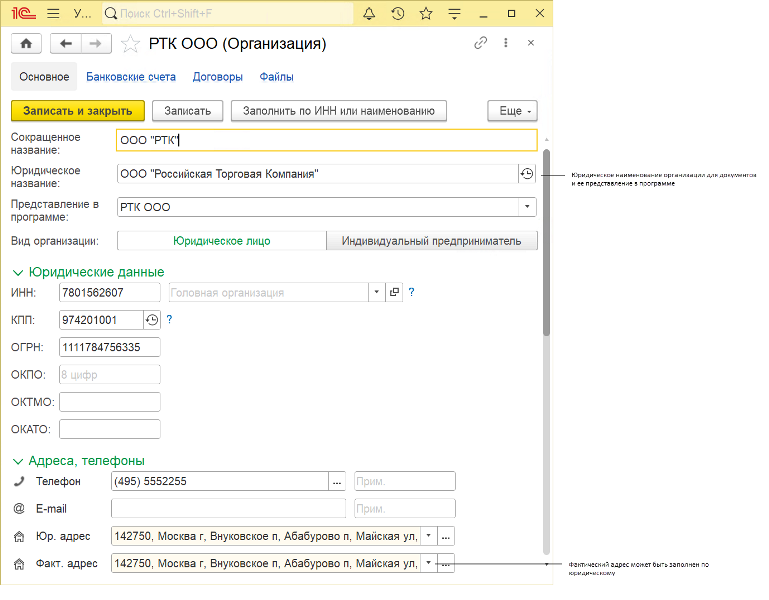Click the phone handset icon
Viewport: 769px width, 600px height.
coord(19,481)
